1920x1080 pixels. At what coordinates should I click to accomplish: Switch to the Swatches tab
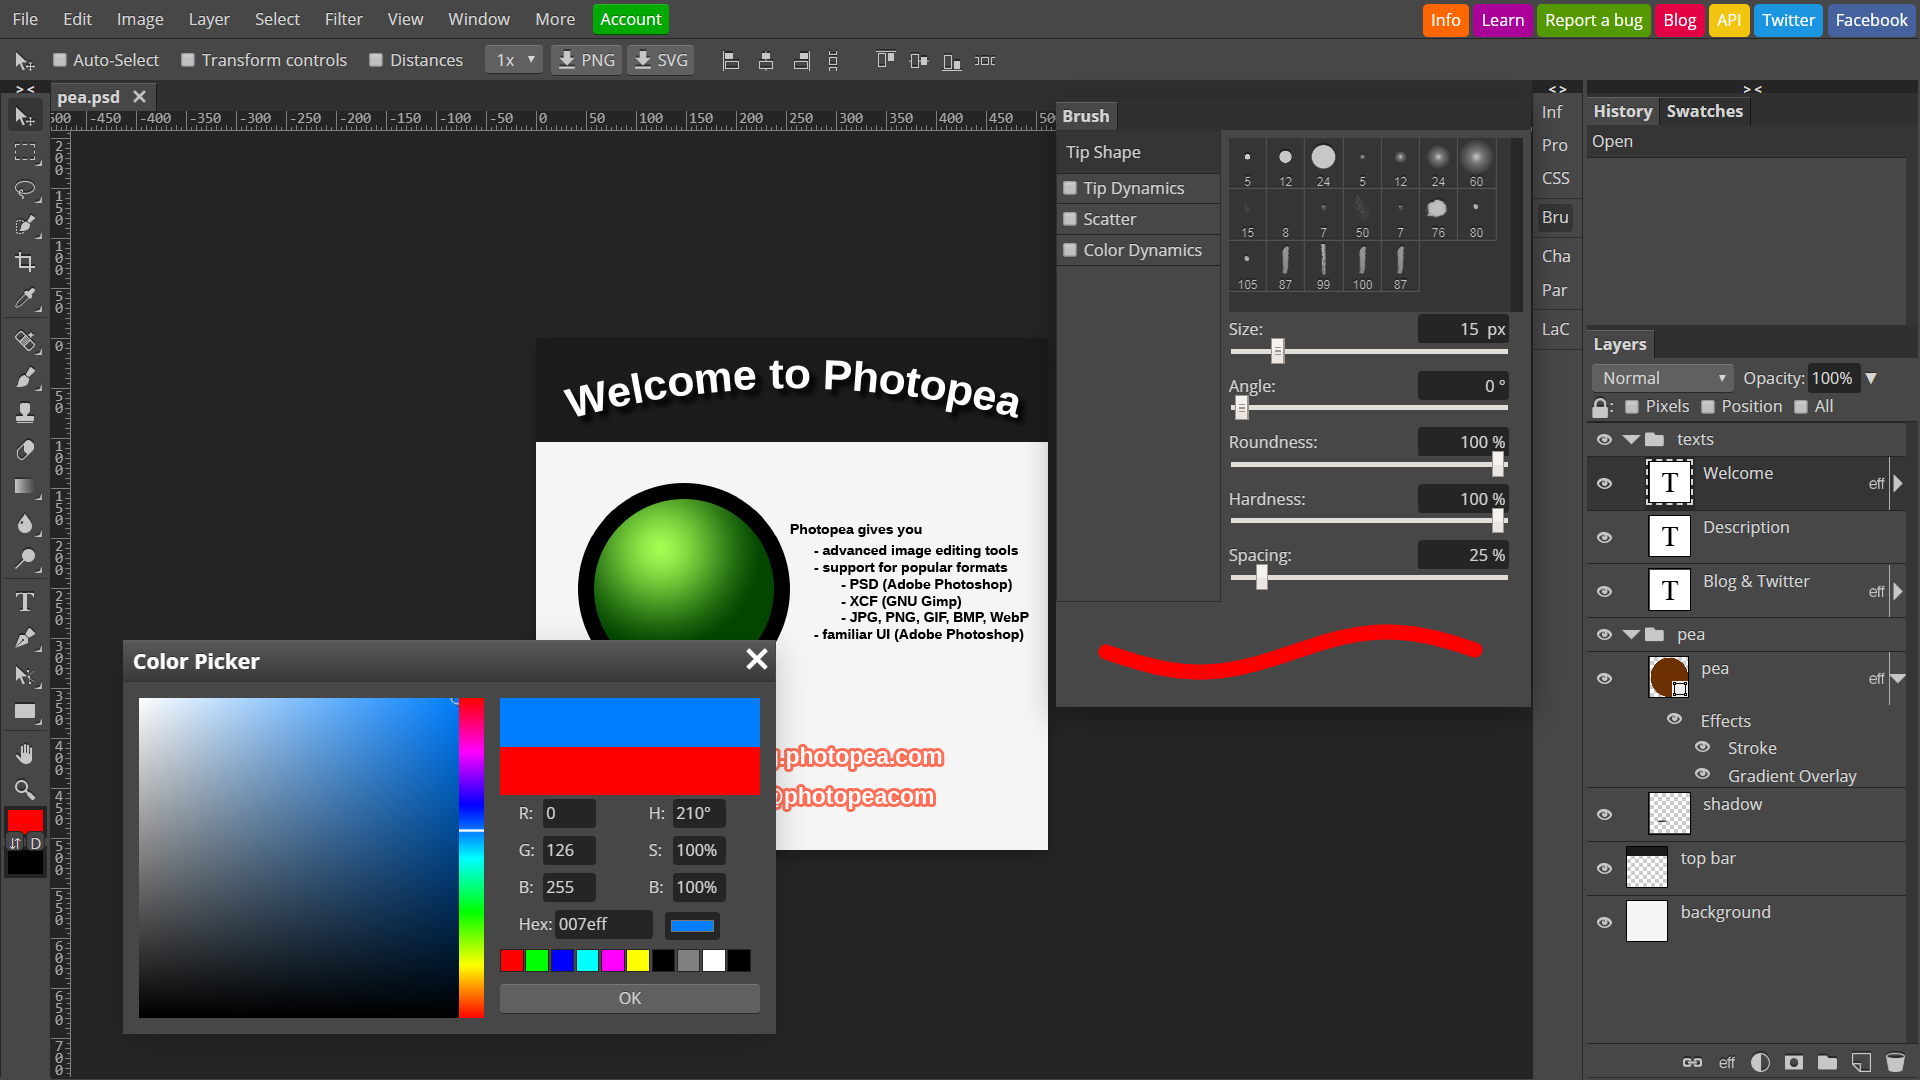pyautogui.click(x=1705, y=111)
